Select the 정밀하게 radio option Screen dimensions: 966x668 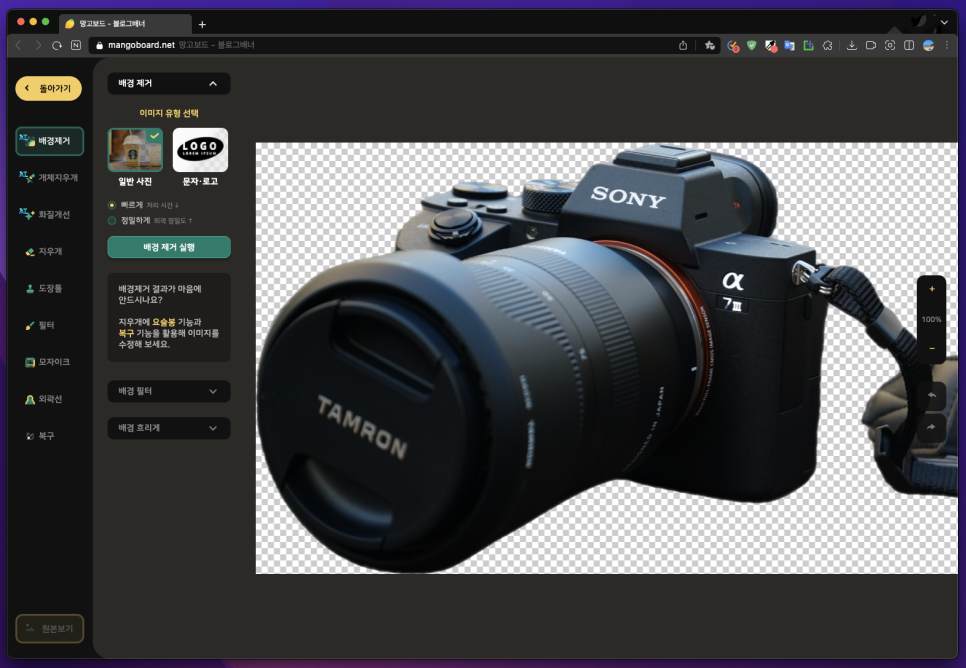click(x=112, y=221)
